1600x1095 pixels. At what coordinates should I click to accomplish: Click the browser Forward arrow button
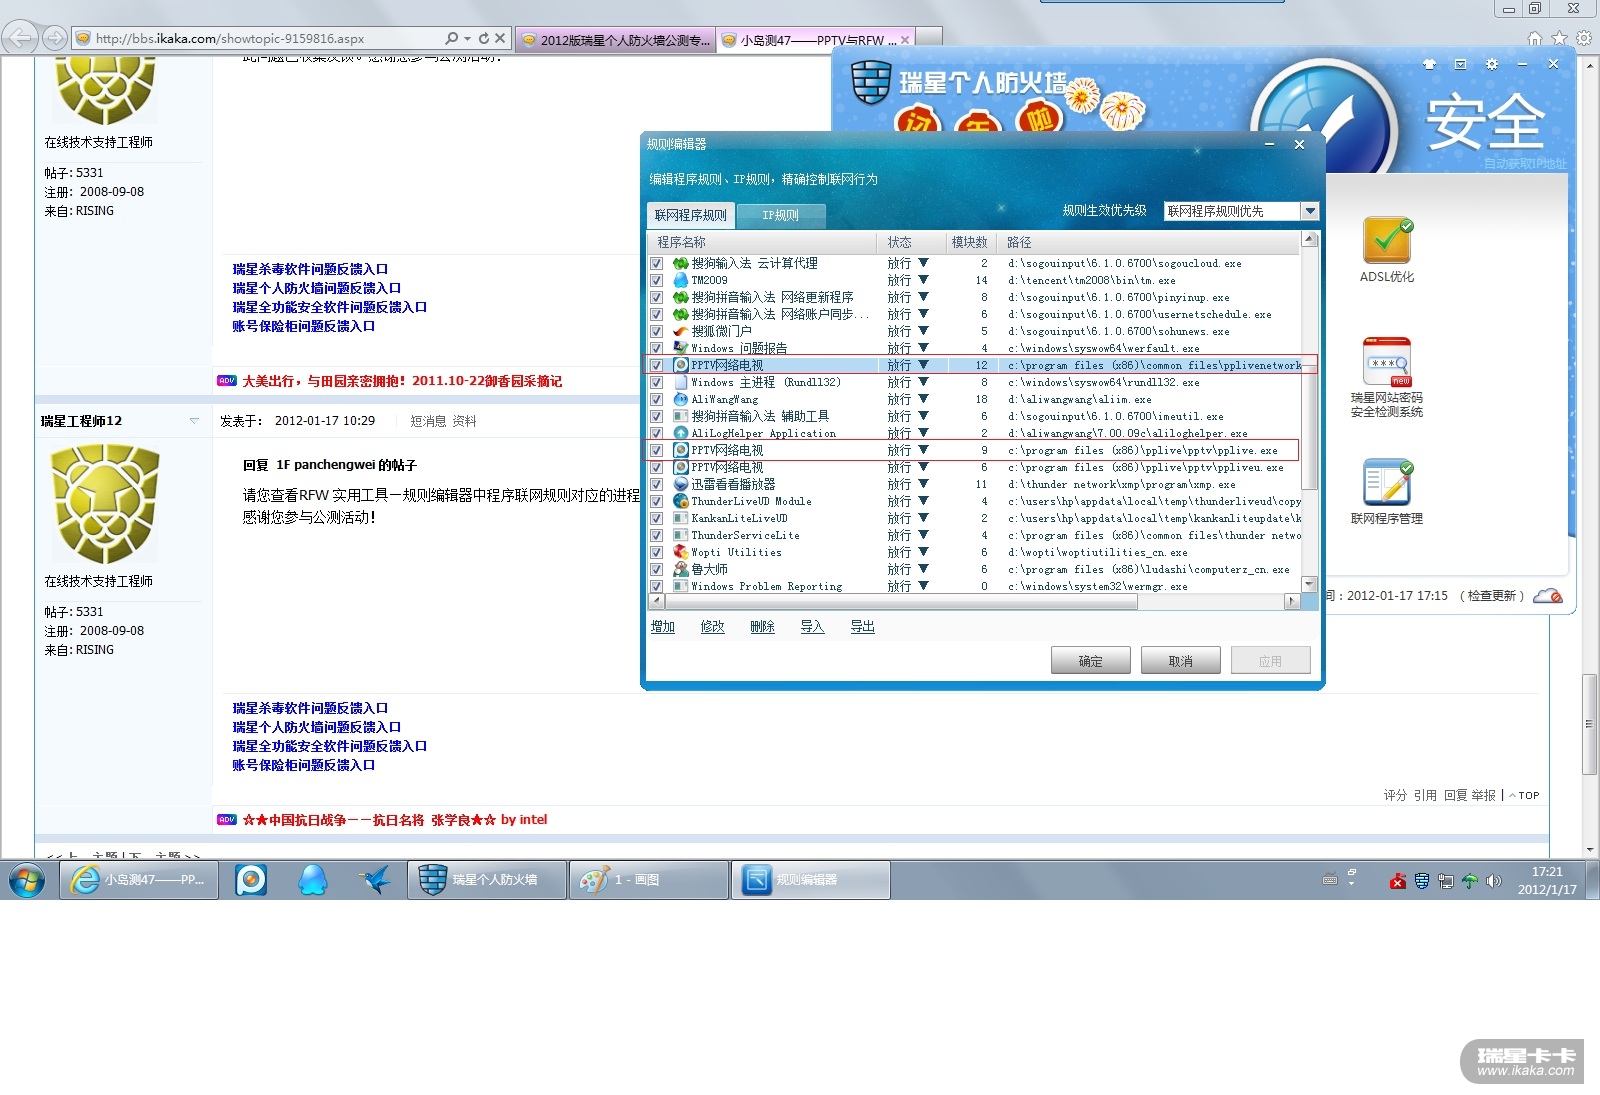click(55, 39)
